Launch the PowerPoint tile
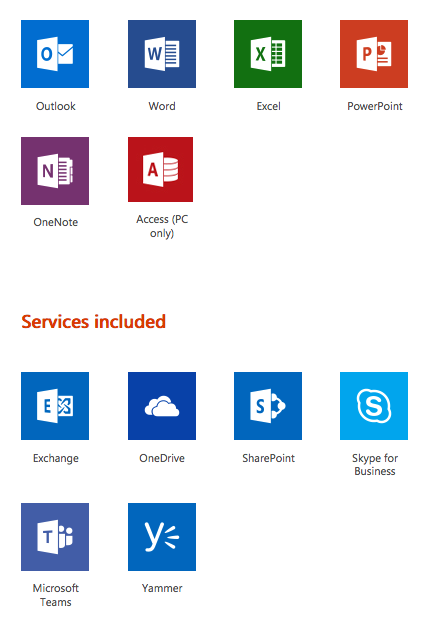Viewport: 432px width, 631px height. [x=374, y=54]
